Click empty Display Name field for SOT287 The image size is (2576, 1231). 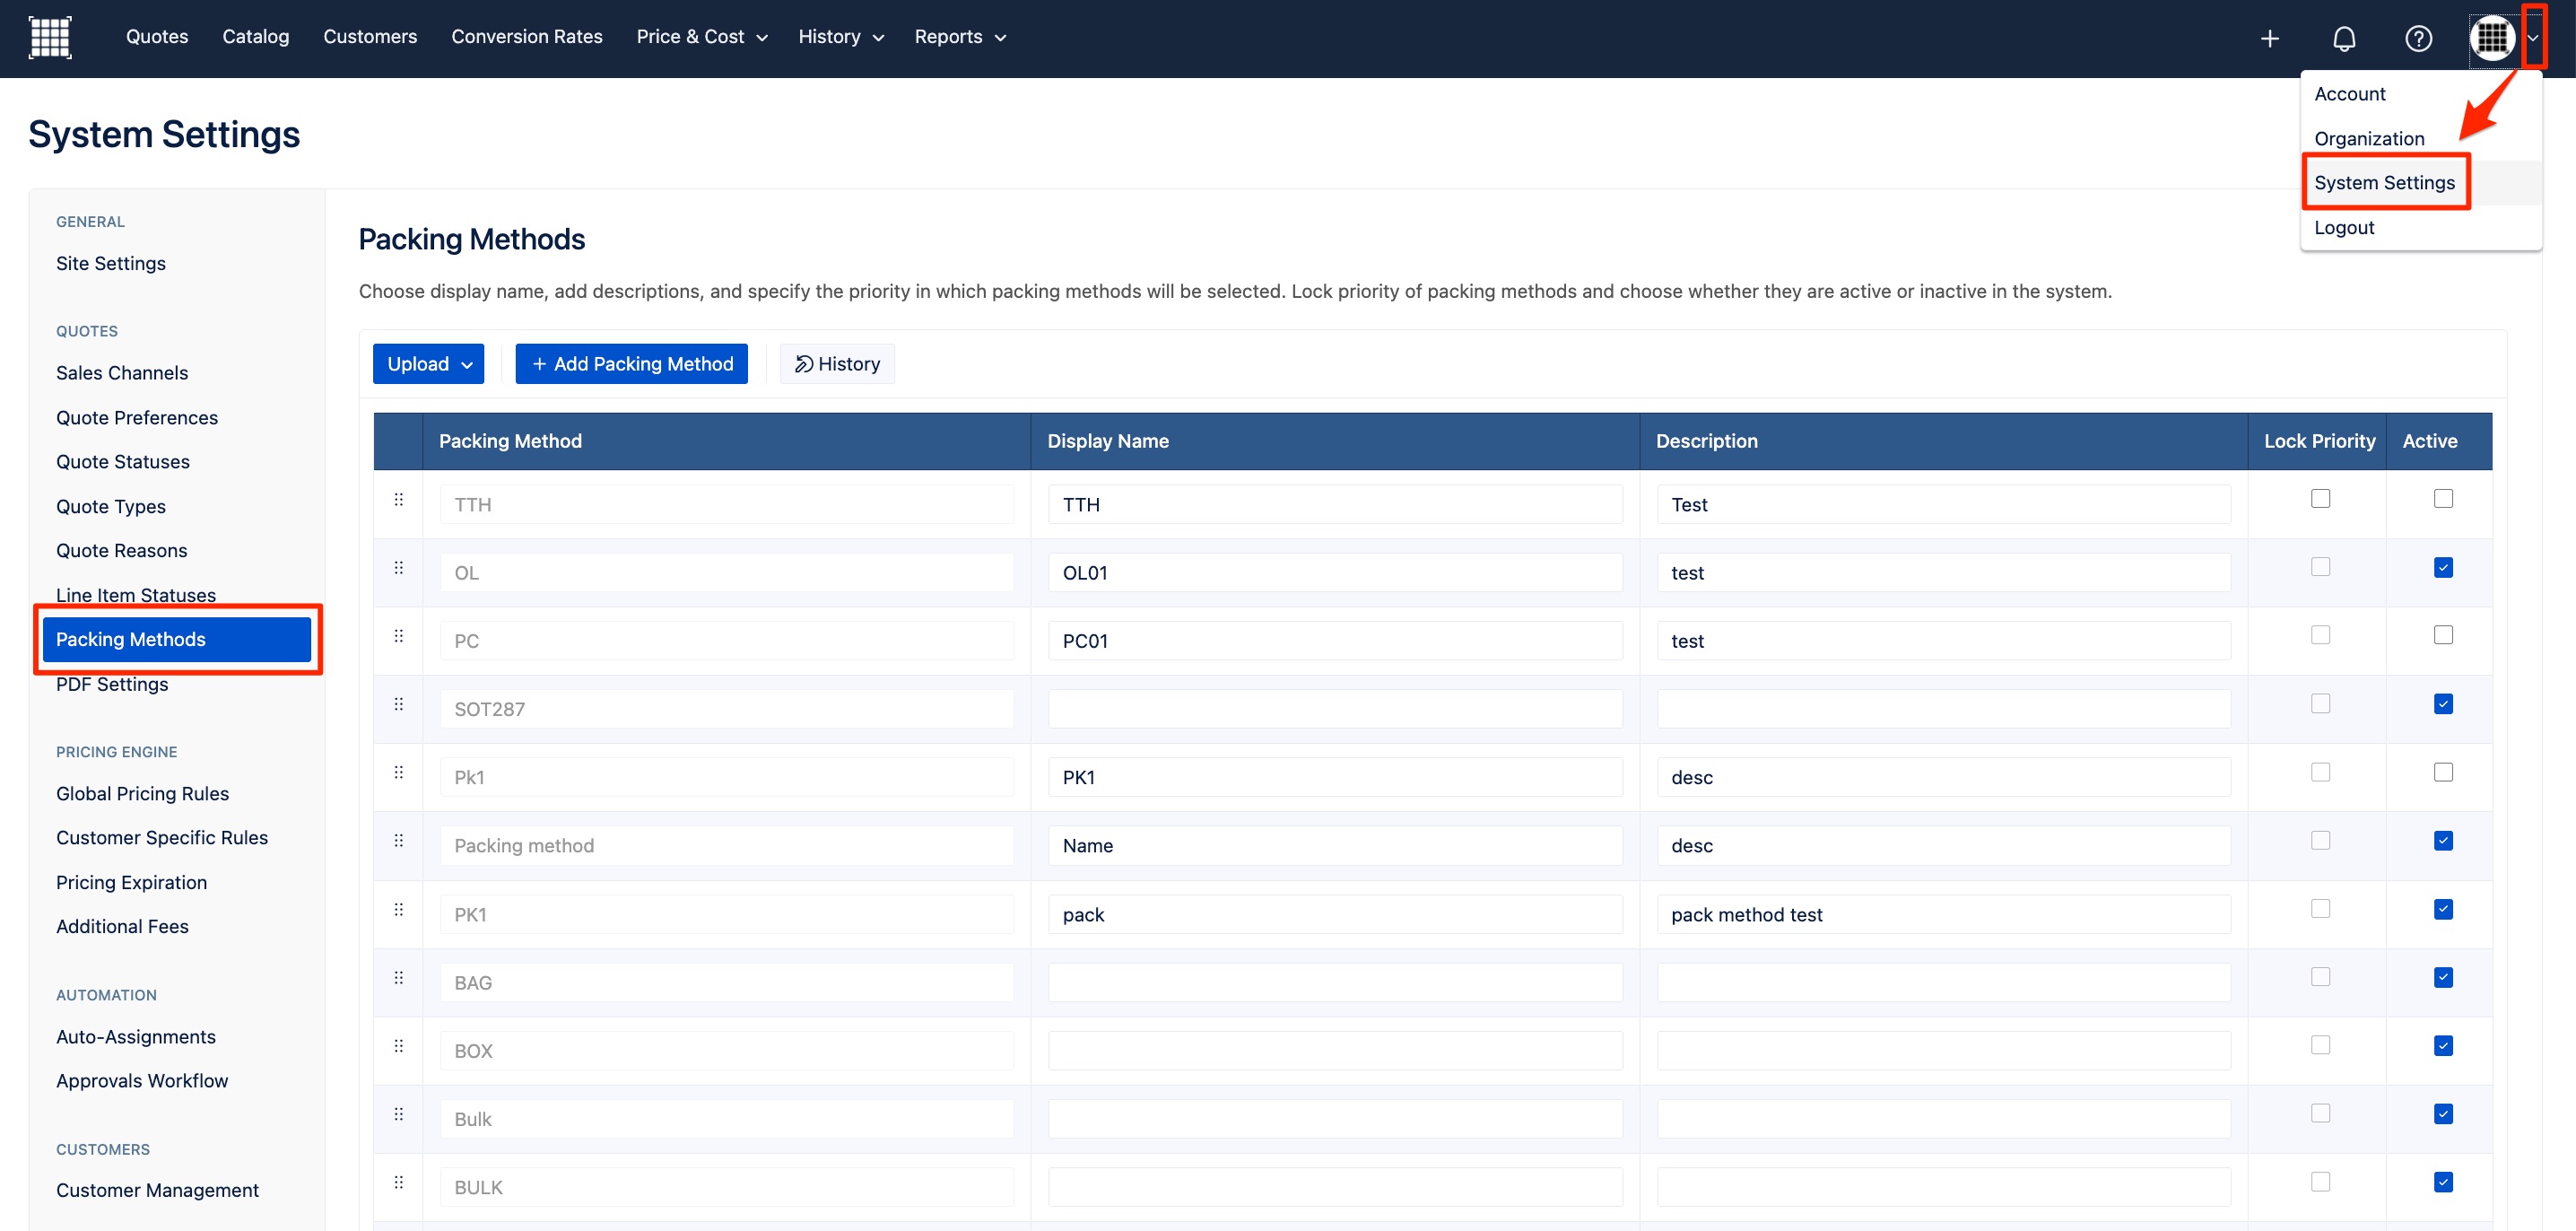tap(1335, 709)
